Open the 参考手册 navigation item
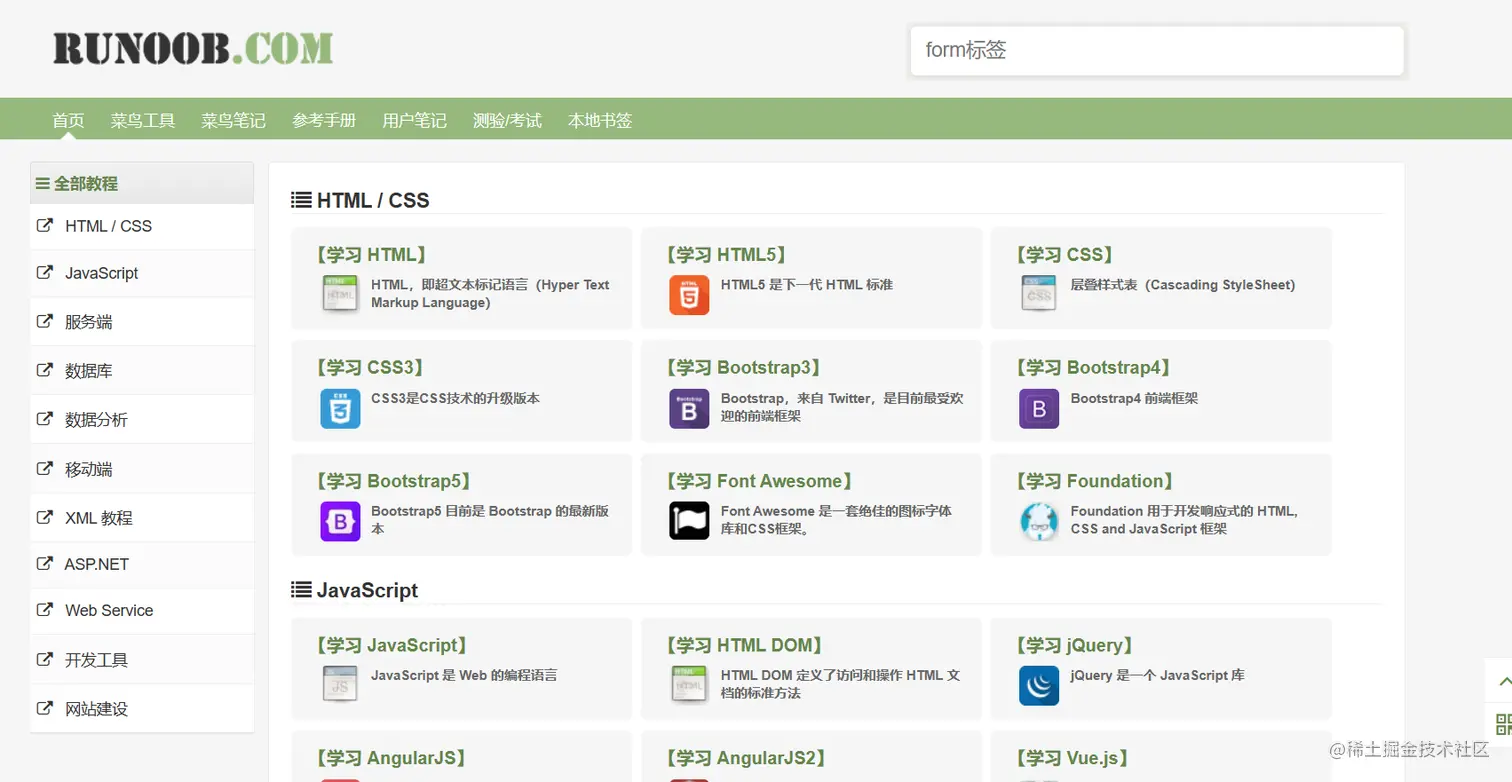 [324, 121]
